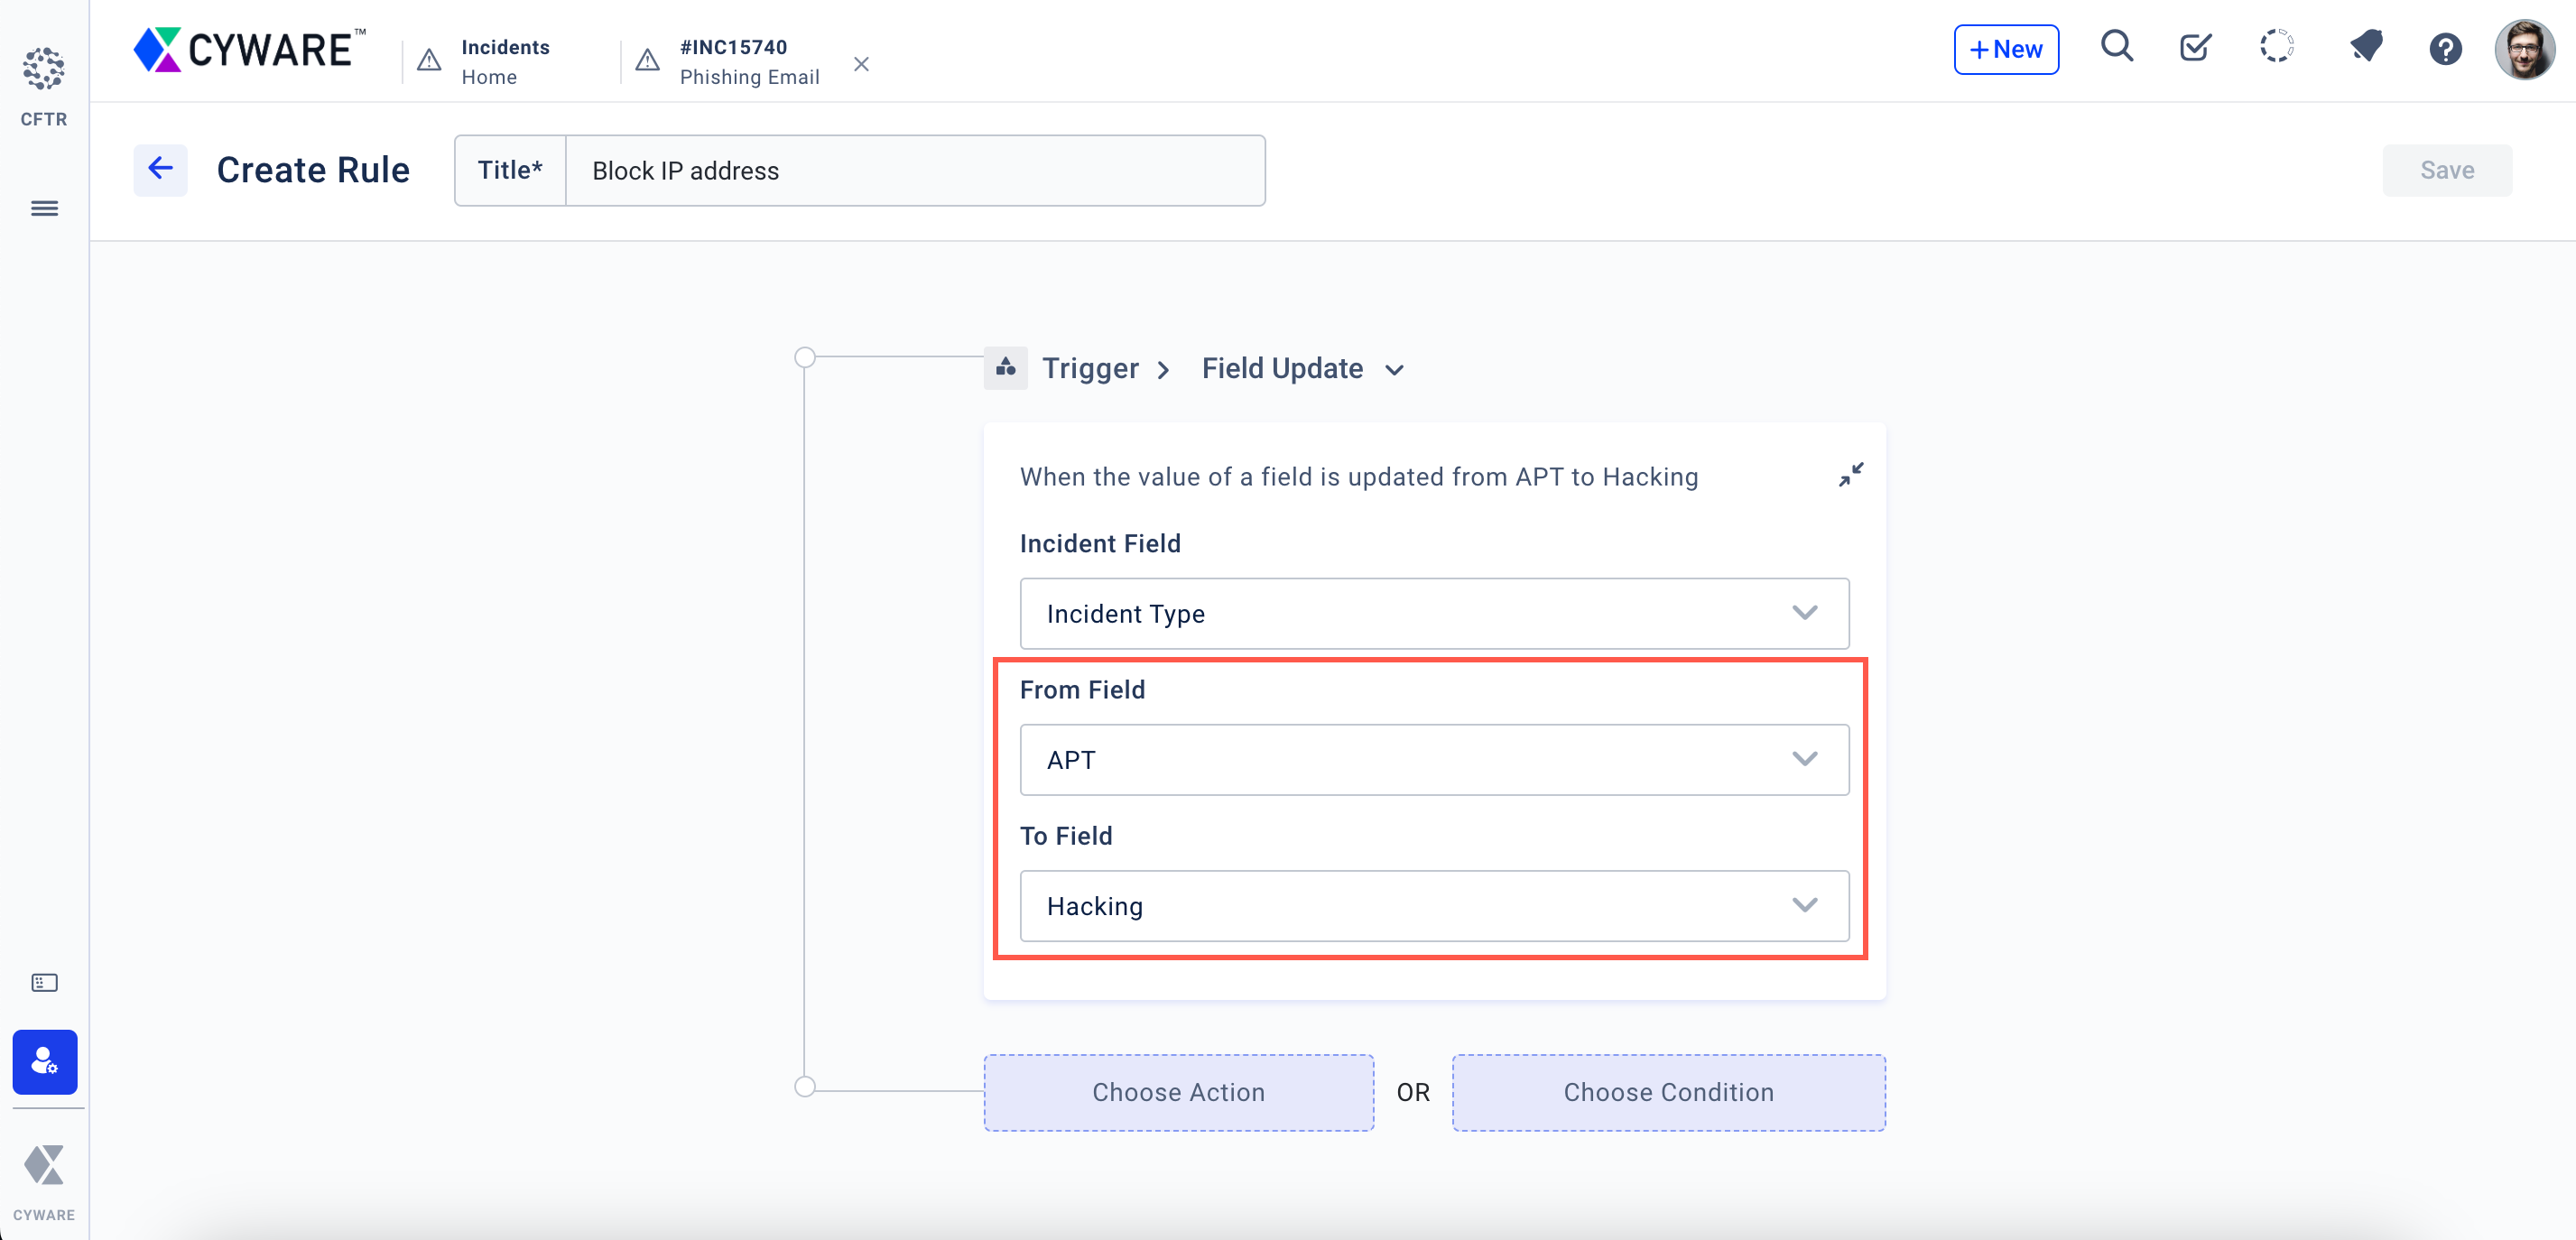The width and height of the screenshot is (2576, 1240).
Task: Expand the From Field APT dropdown
Action: (x=1804, y=759)
